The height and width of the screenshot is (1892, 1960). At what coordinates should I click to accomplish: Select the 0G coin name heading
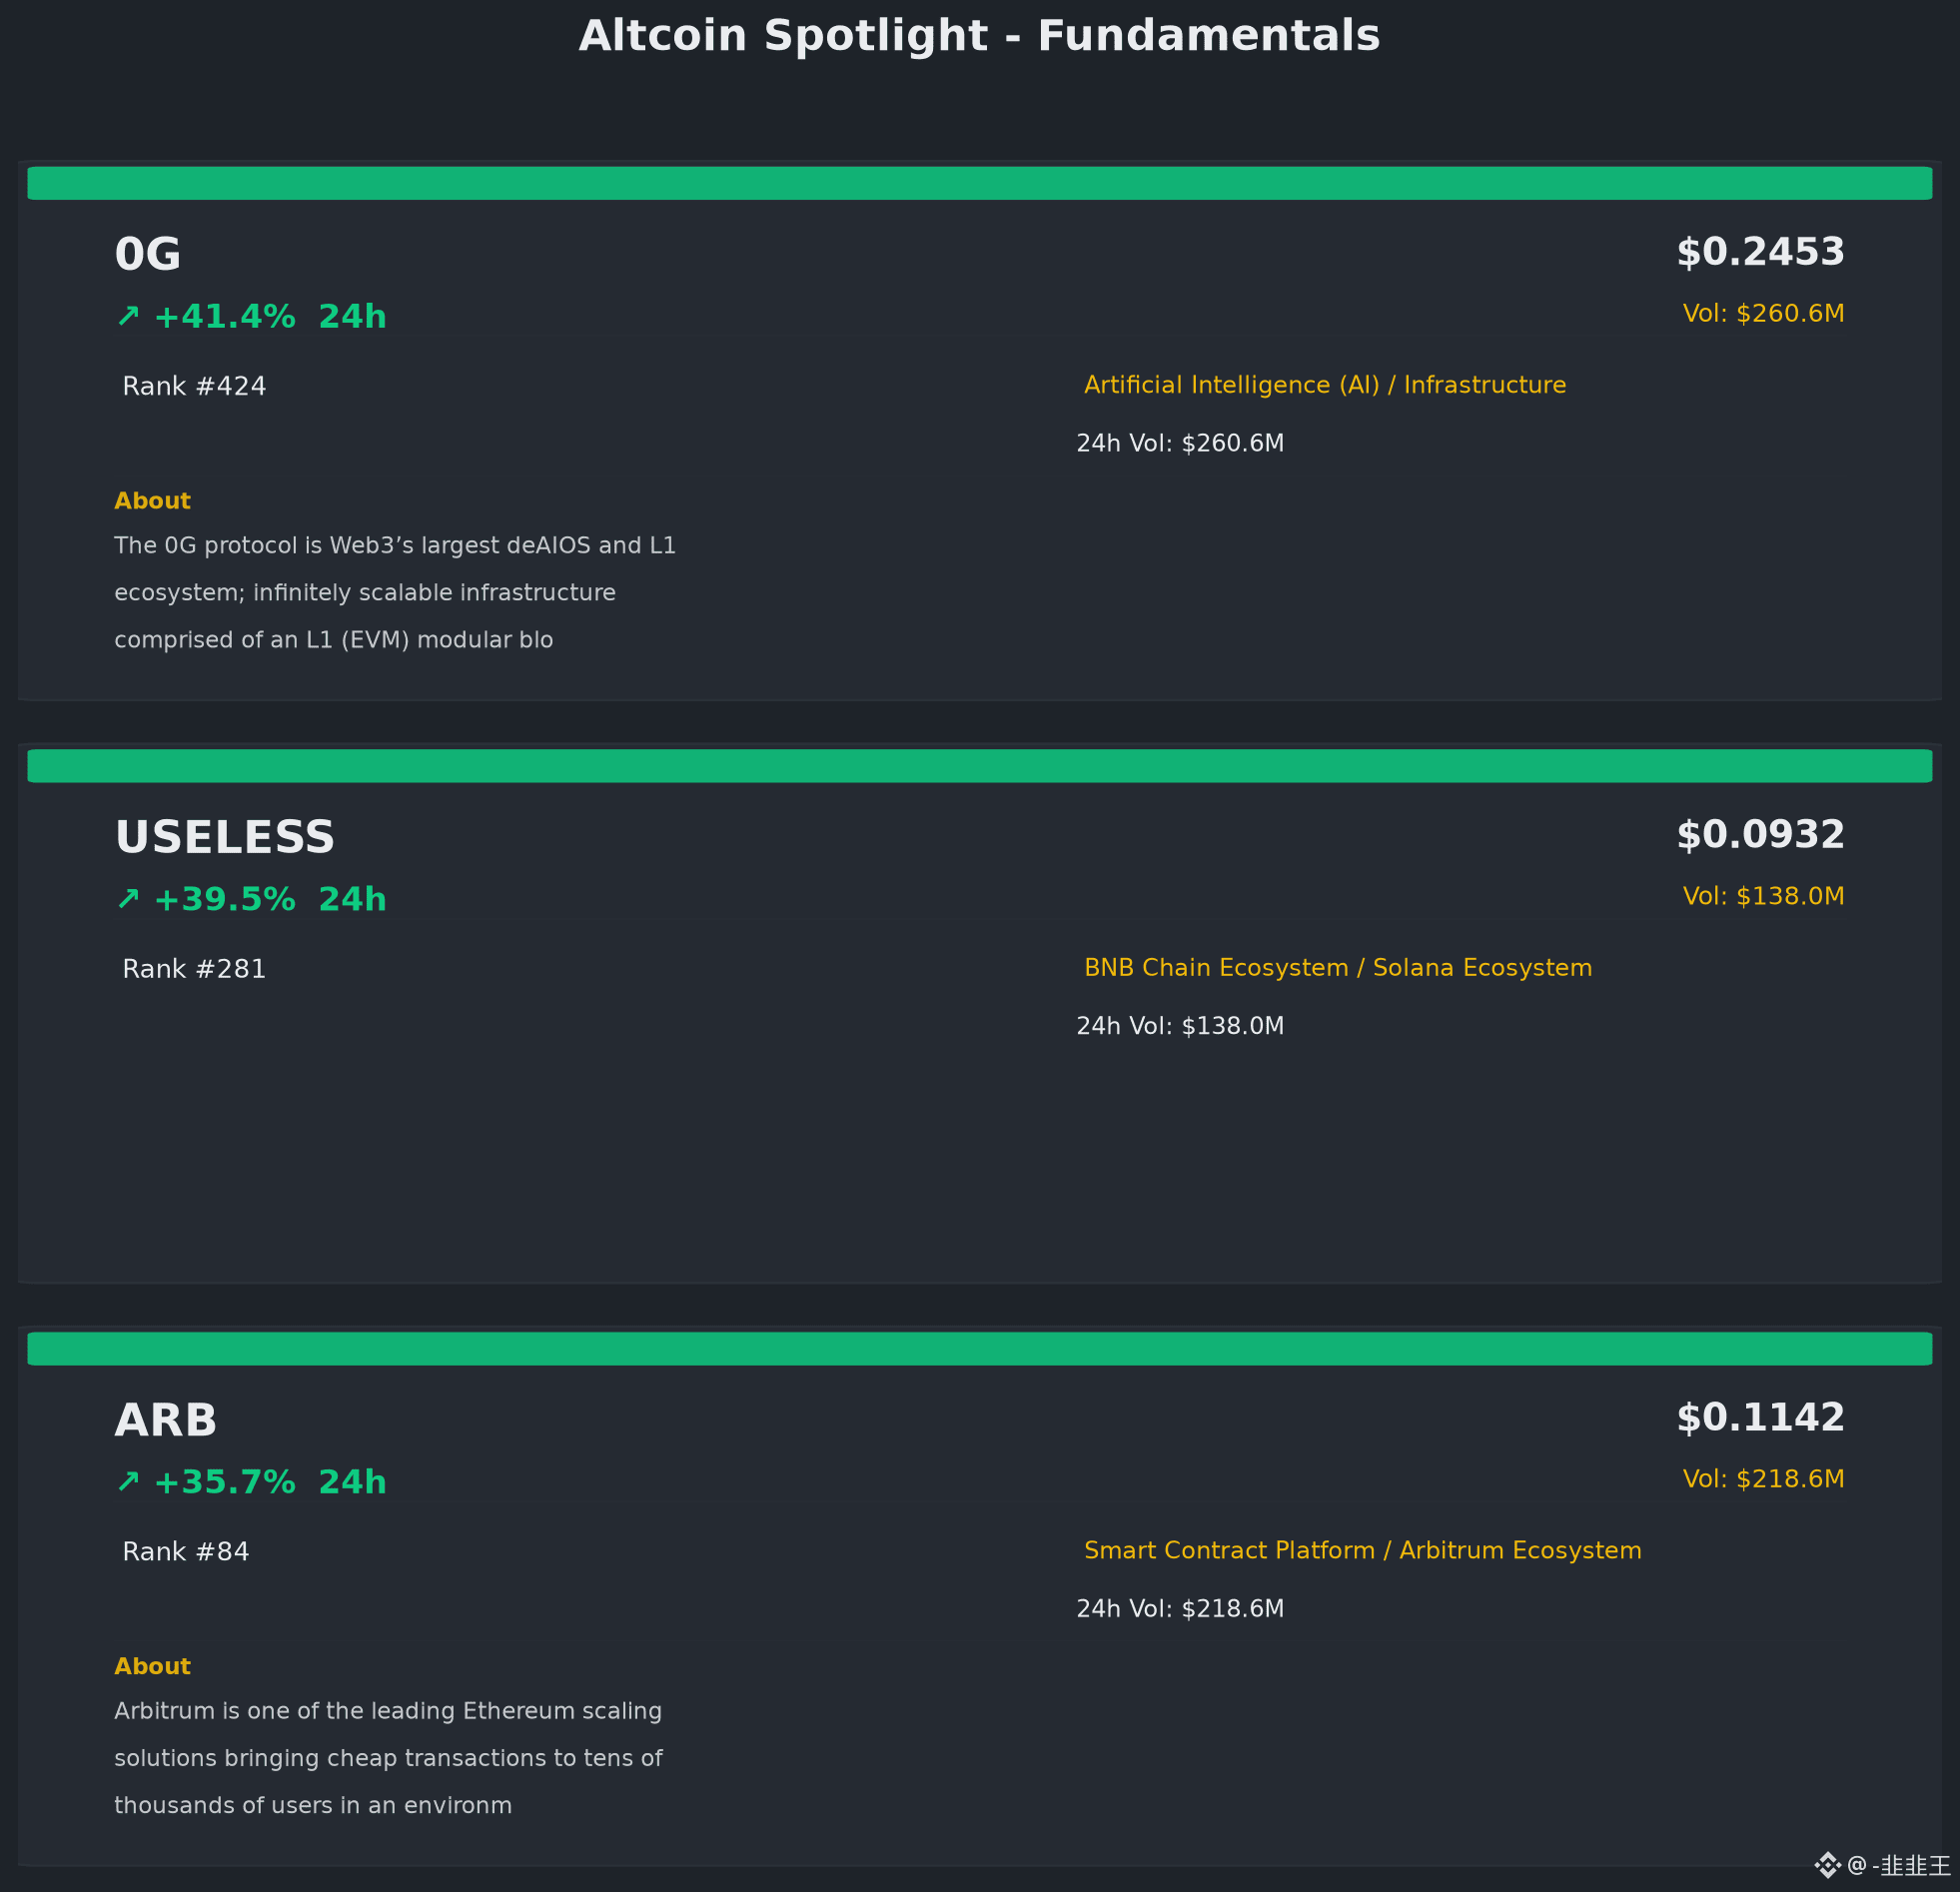tap(148, 254)
